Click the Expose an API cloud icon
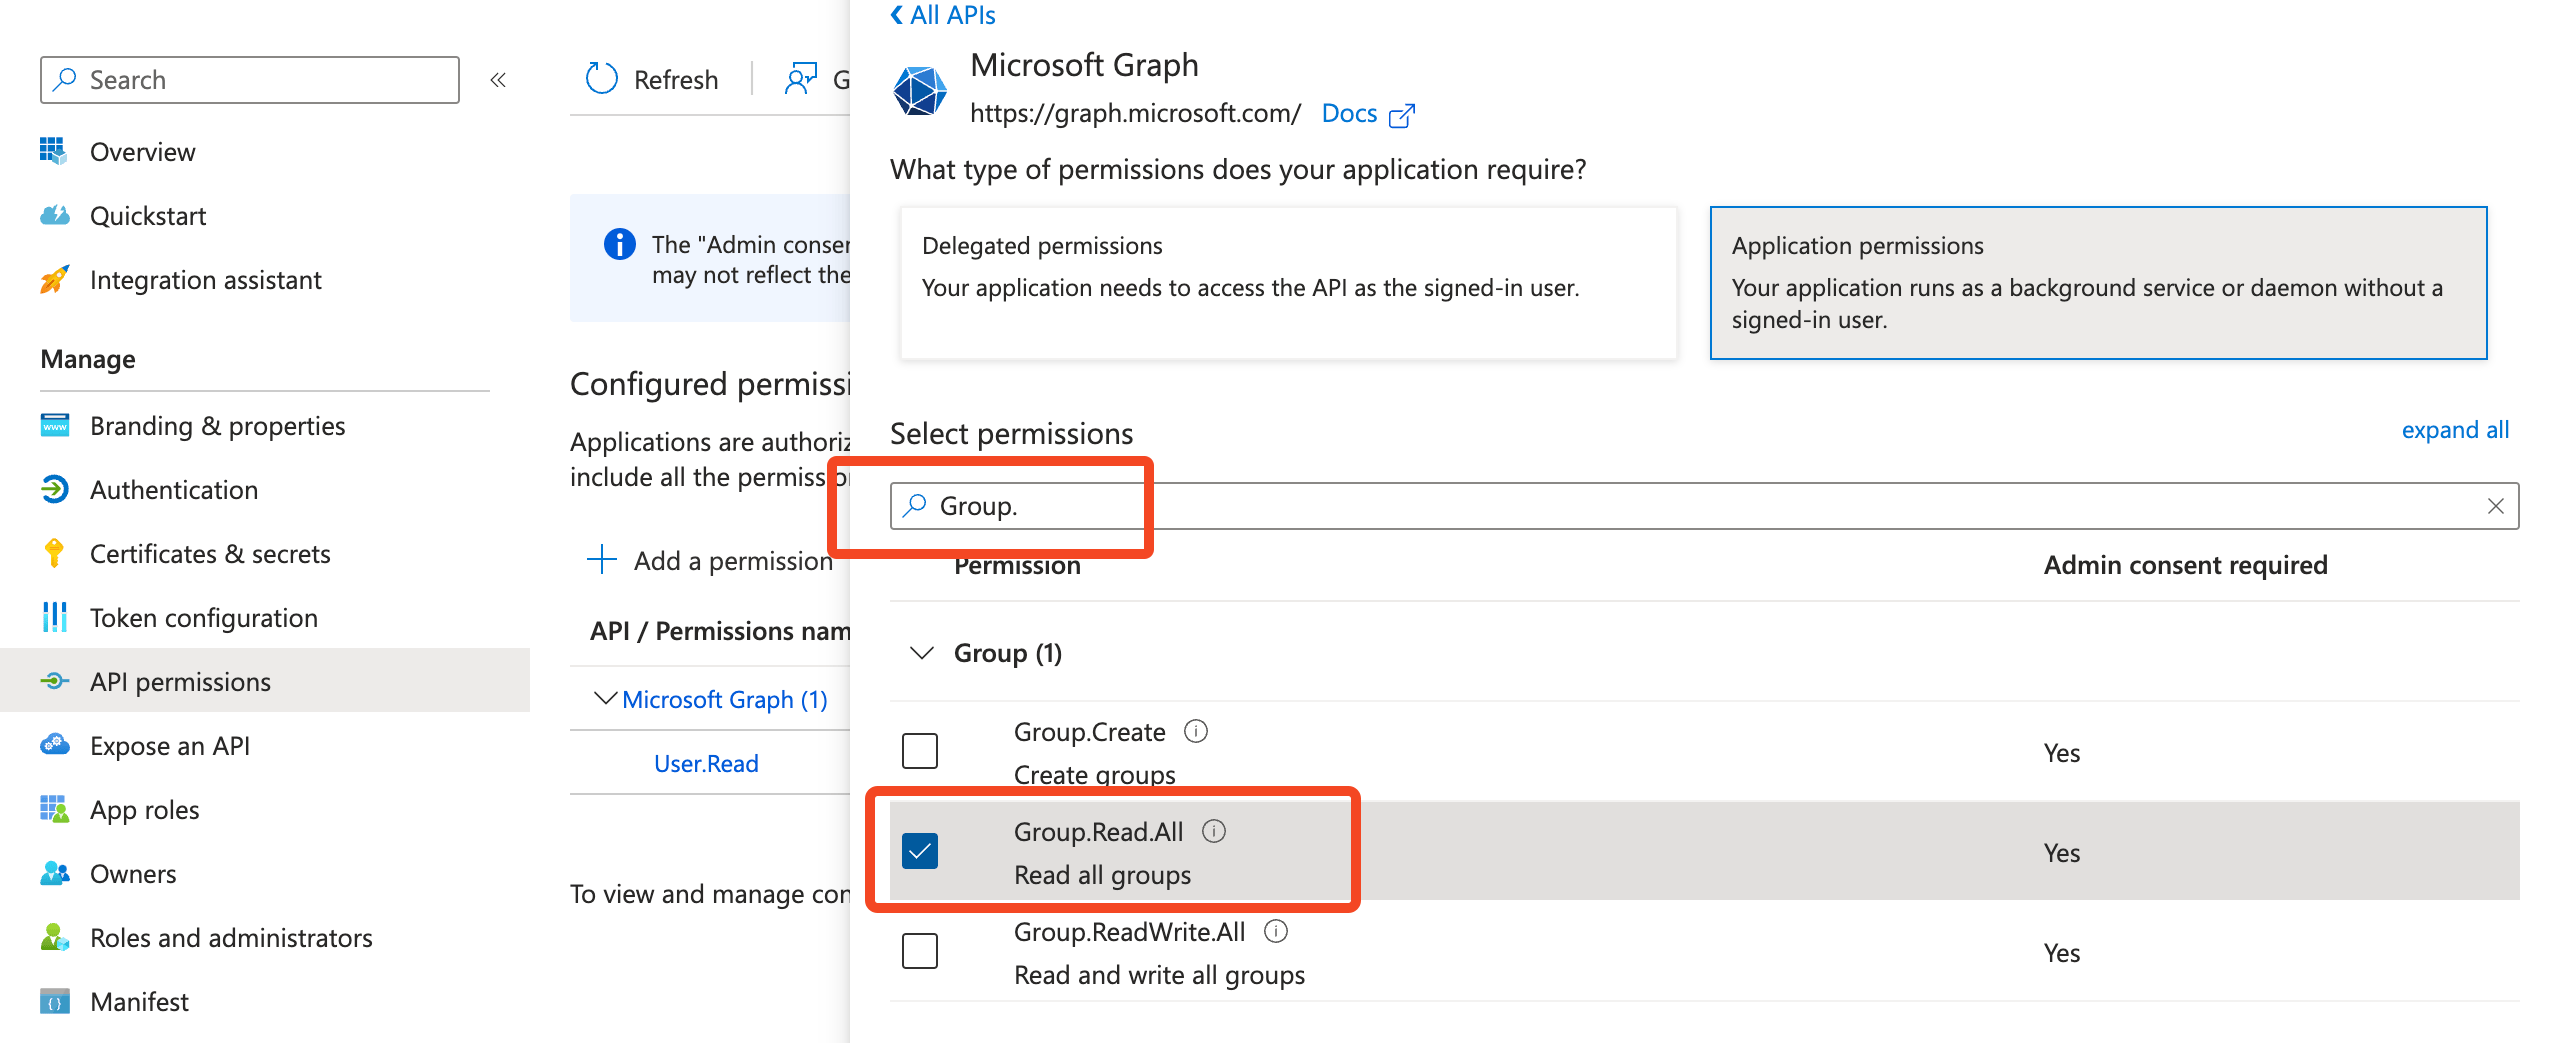This screenshot has height=1043, width=2560. point(54,745)
